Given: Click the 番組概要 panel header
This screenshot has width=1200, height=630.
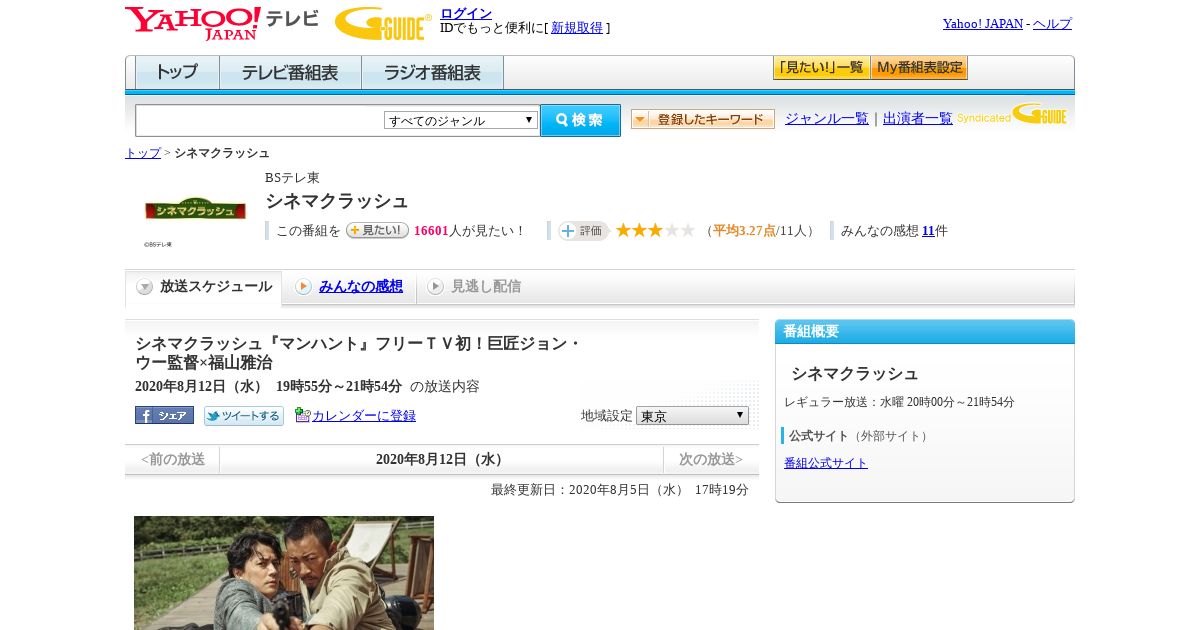Looking at the screenshot, I should pos(925,332).
